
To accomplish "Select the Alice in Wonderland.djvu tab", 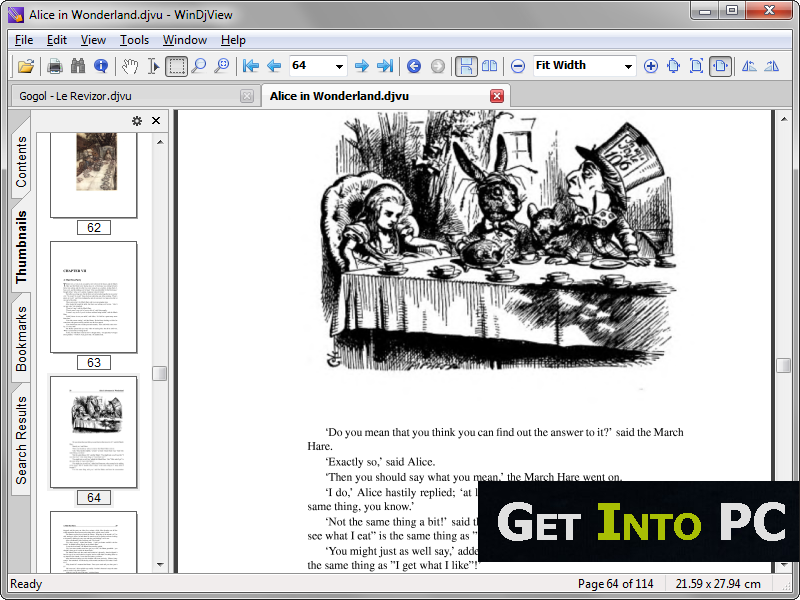I will coord(386,96).
